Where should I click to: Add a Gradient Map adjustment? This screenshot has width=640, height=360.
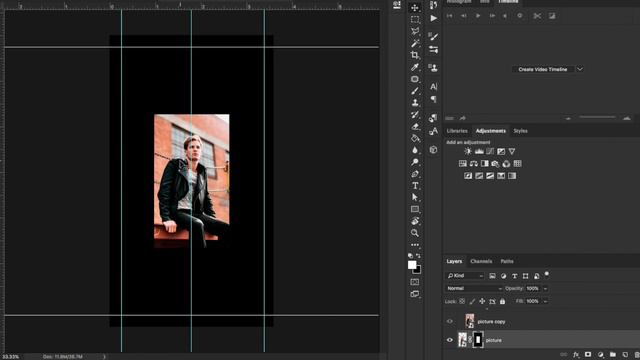512,176
